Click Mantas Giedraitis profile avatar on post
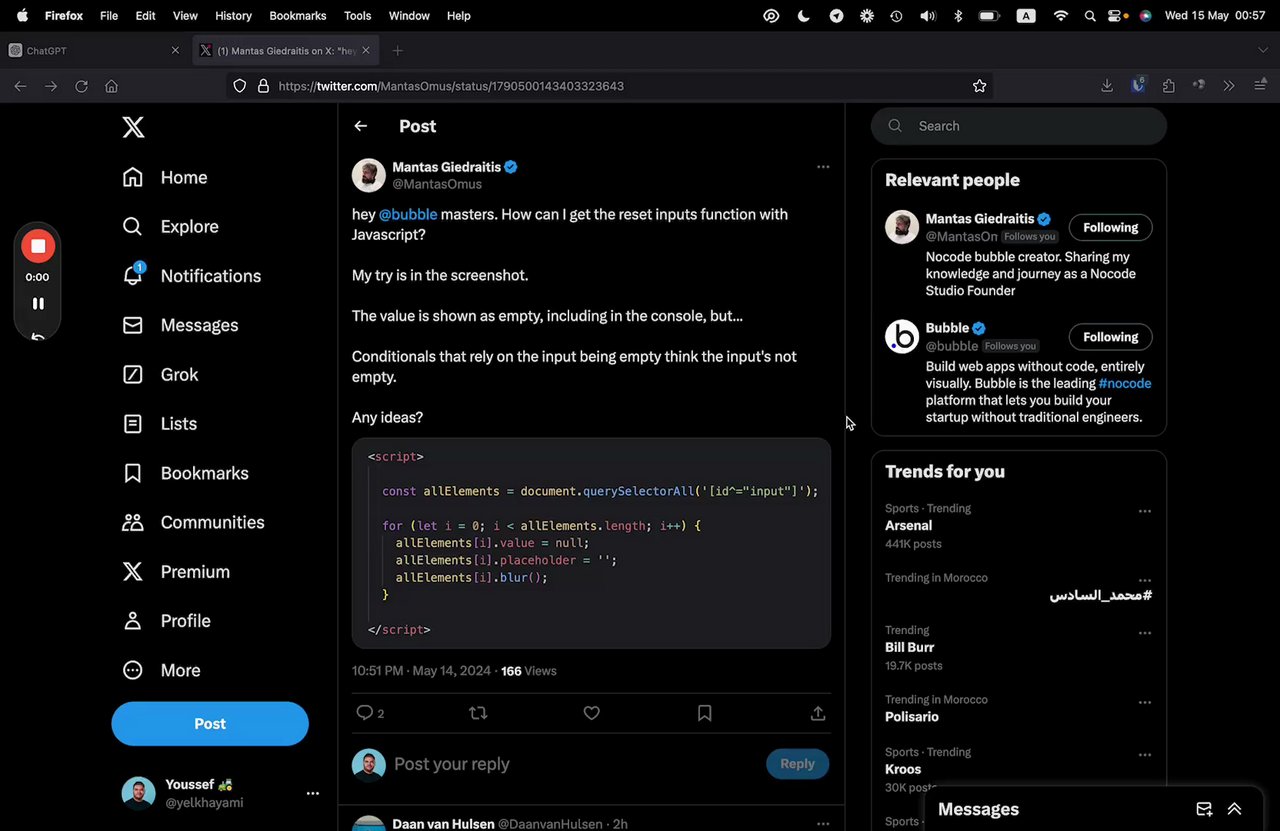The width and height of the screenshot is (1280, 831). [x=369, y=175]
